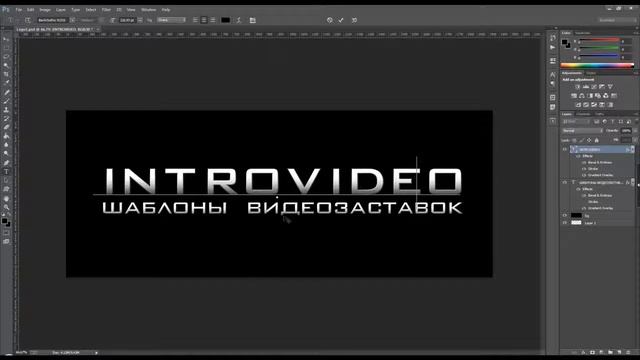The image size is (640, 360).
Task: Click the Create Warped Text icon
Action: click(x=239, y=20)
